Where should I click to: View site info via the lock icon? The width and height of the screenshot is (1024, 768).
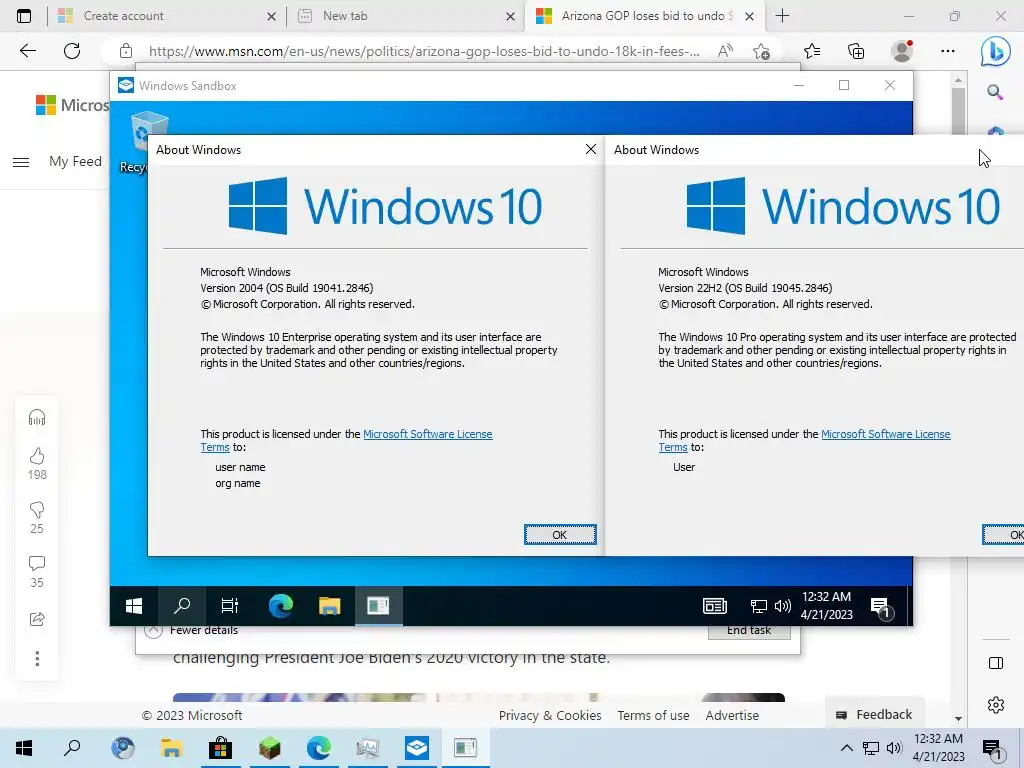click(x=126, y=51)
